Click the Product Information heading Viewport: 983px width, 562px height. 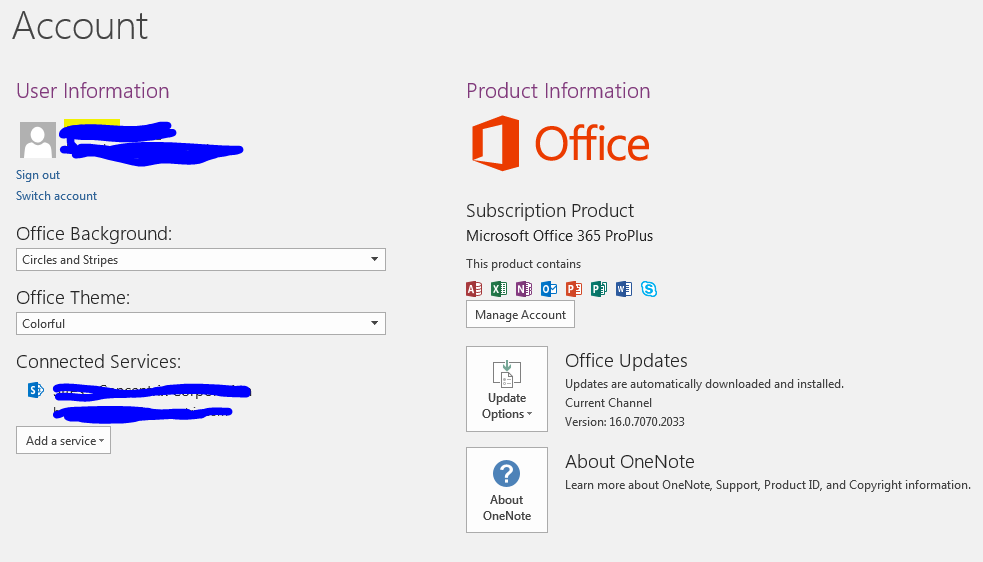point(558,91)
